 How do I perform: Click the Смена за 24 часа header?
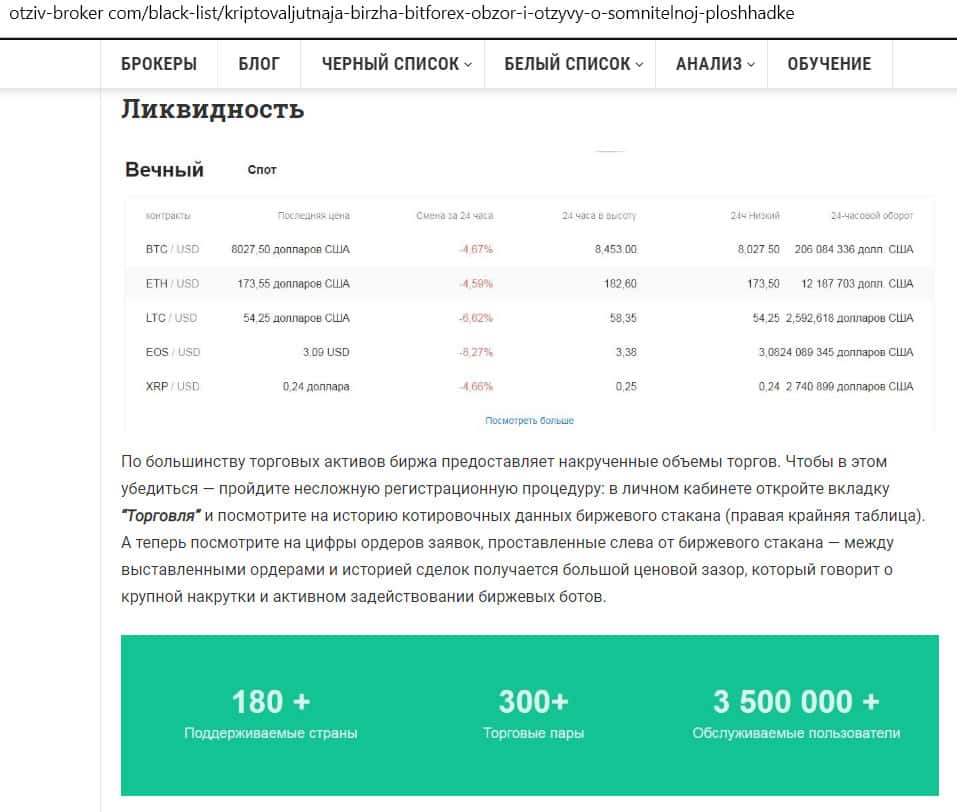point(454,216)
